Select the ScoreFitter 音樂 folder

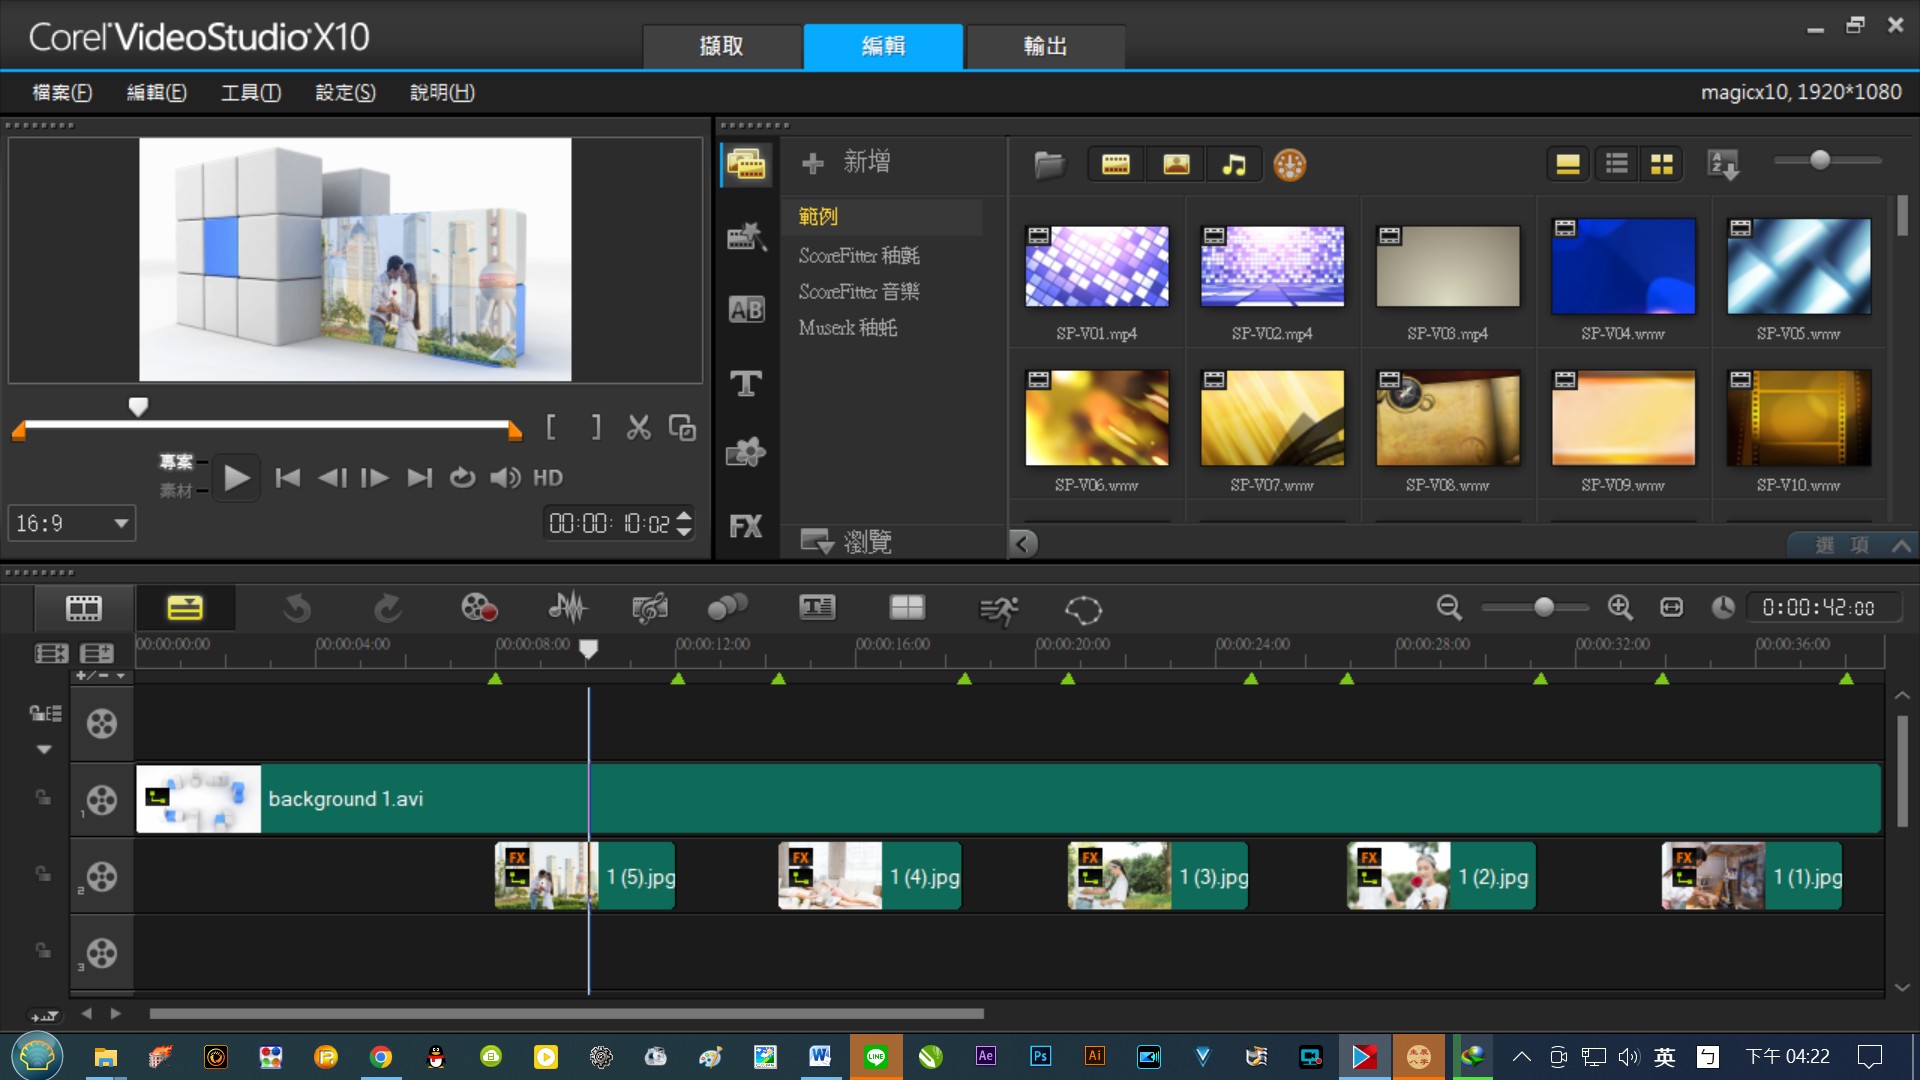(859, 292)
